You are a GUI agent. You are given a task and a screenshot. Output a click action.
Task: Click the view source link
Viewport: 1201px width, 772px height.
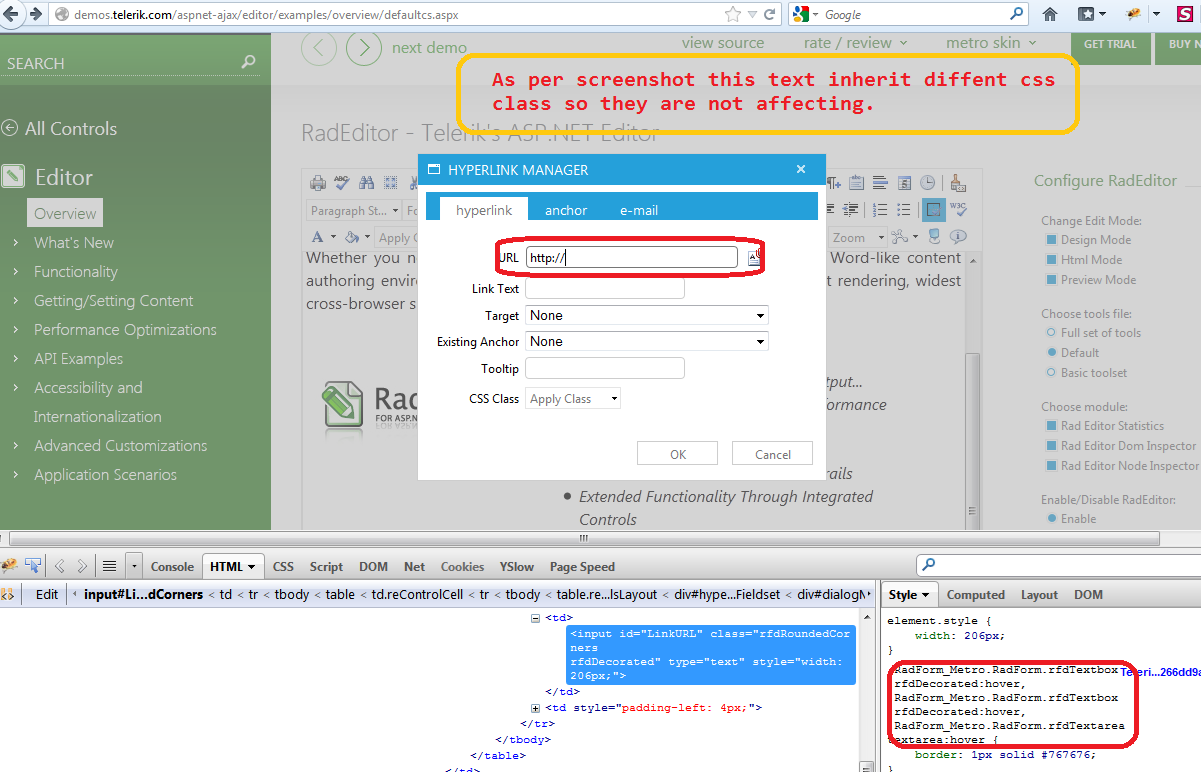click(723, 43)
